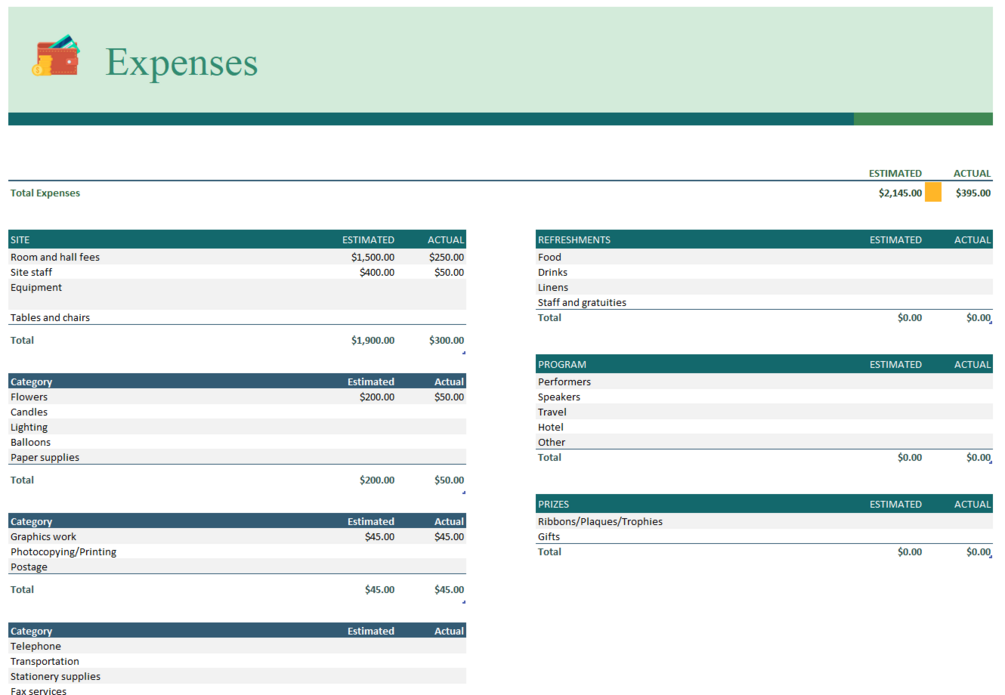This screenshot has height=695, width=1005.
Task: Select the Hotel row label
Action: tap(551, 427)
